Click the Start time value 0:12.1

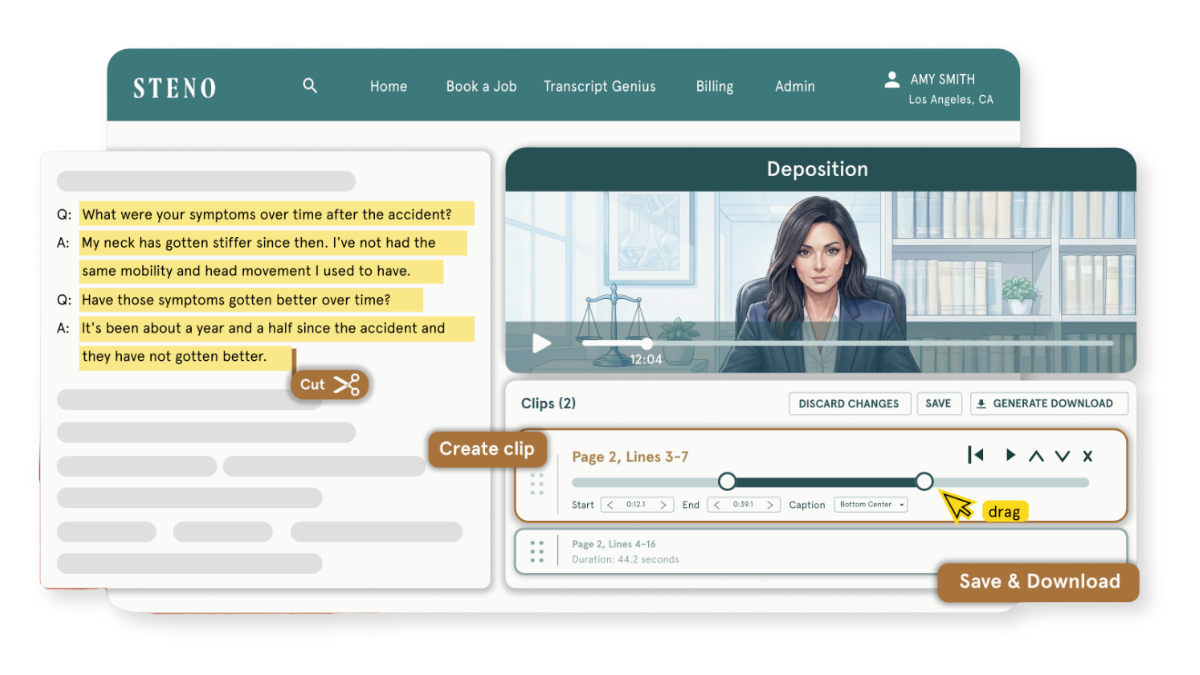click(636, 505)
